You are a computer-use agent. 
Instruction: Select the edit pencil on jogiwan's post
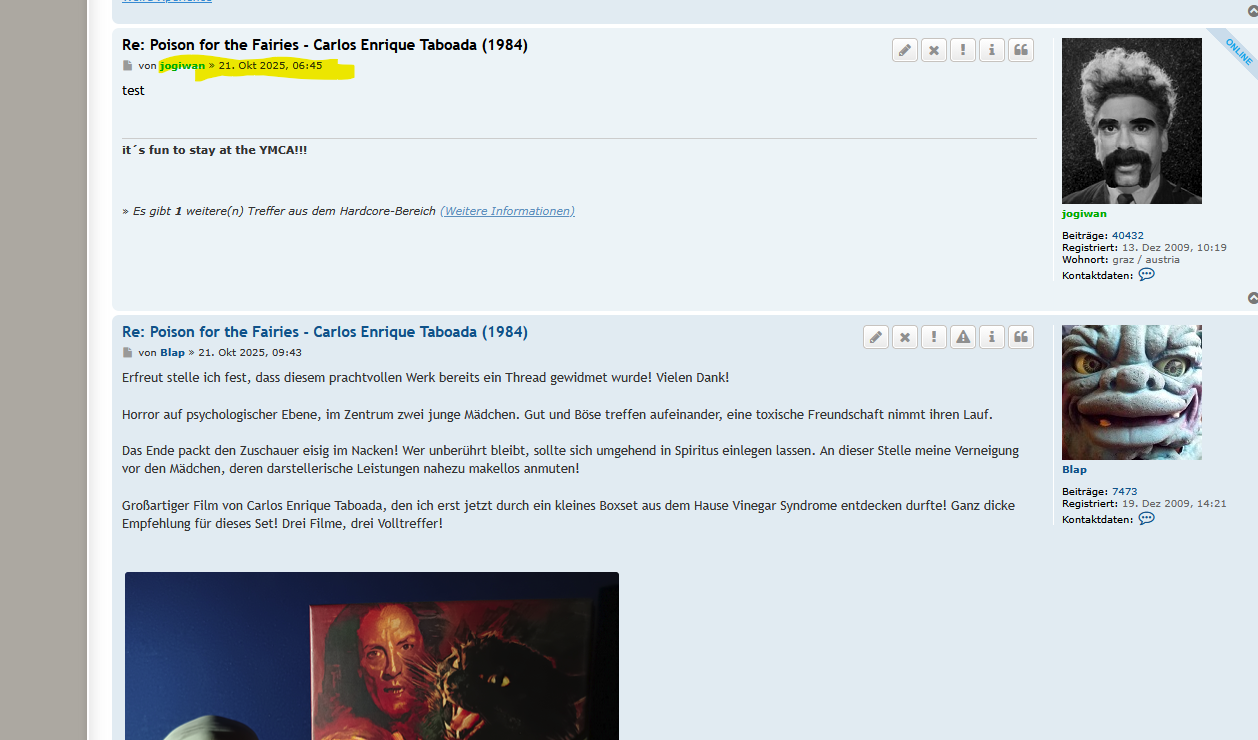click(904, 49)
